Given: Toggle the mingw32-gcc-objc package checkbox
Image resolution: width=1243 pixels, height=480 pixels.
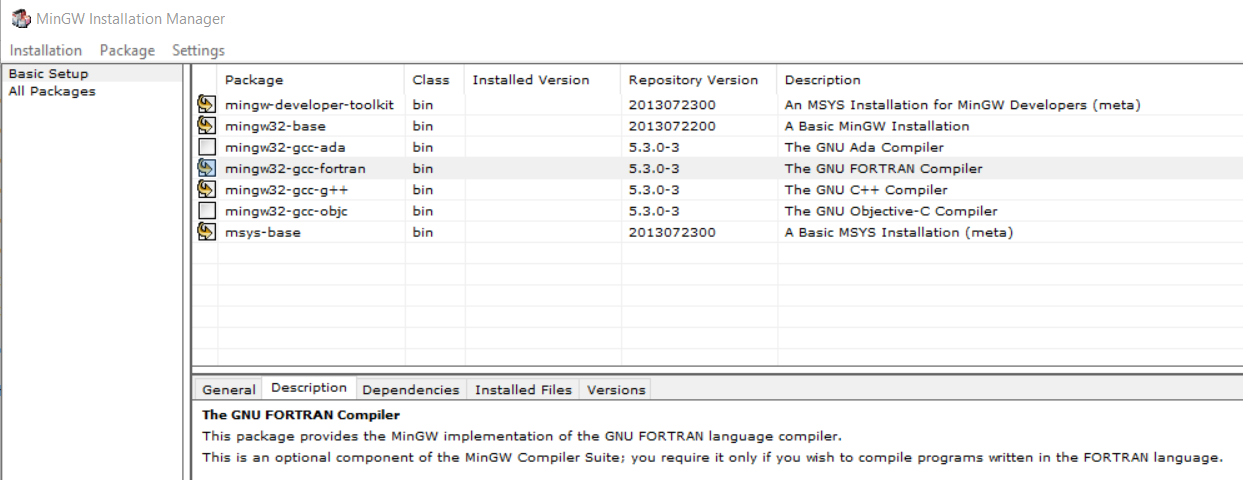Looking at the screenshot, I should point(207,211).
